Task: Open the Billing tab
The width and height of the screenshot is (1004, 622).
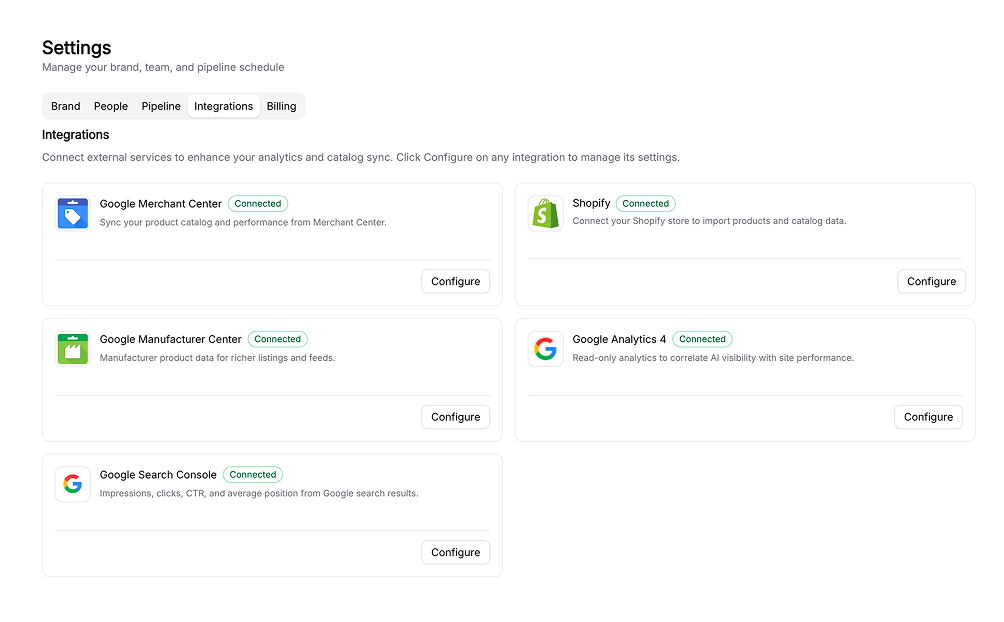Action: click(281, 106)
